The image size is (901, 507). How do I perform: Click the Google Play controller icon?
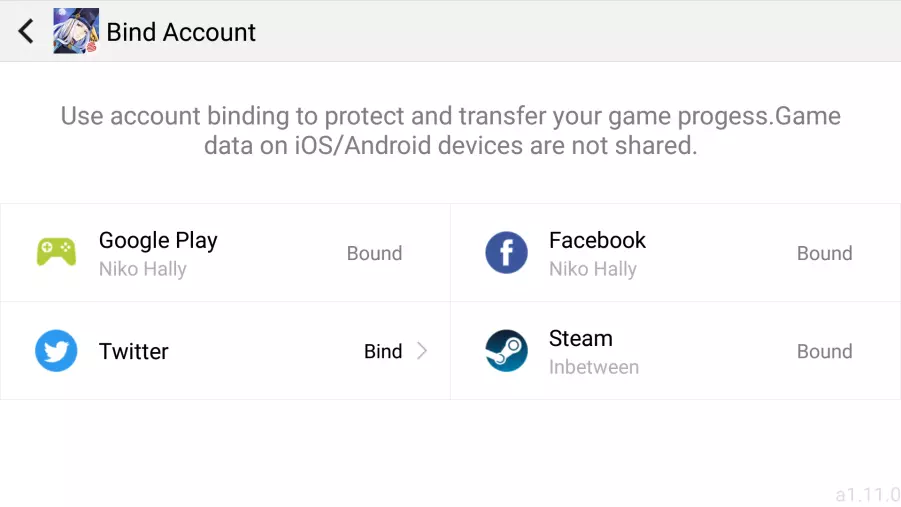(56, 253)
